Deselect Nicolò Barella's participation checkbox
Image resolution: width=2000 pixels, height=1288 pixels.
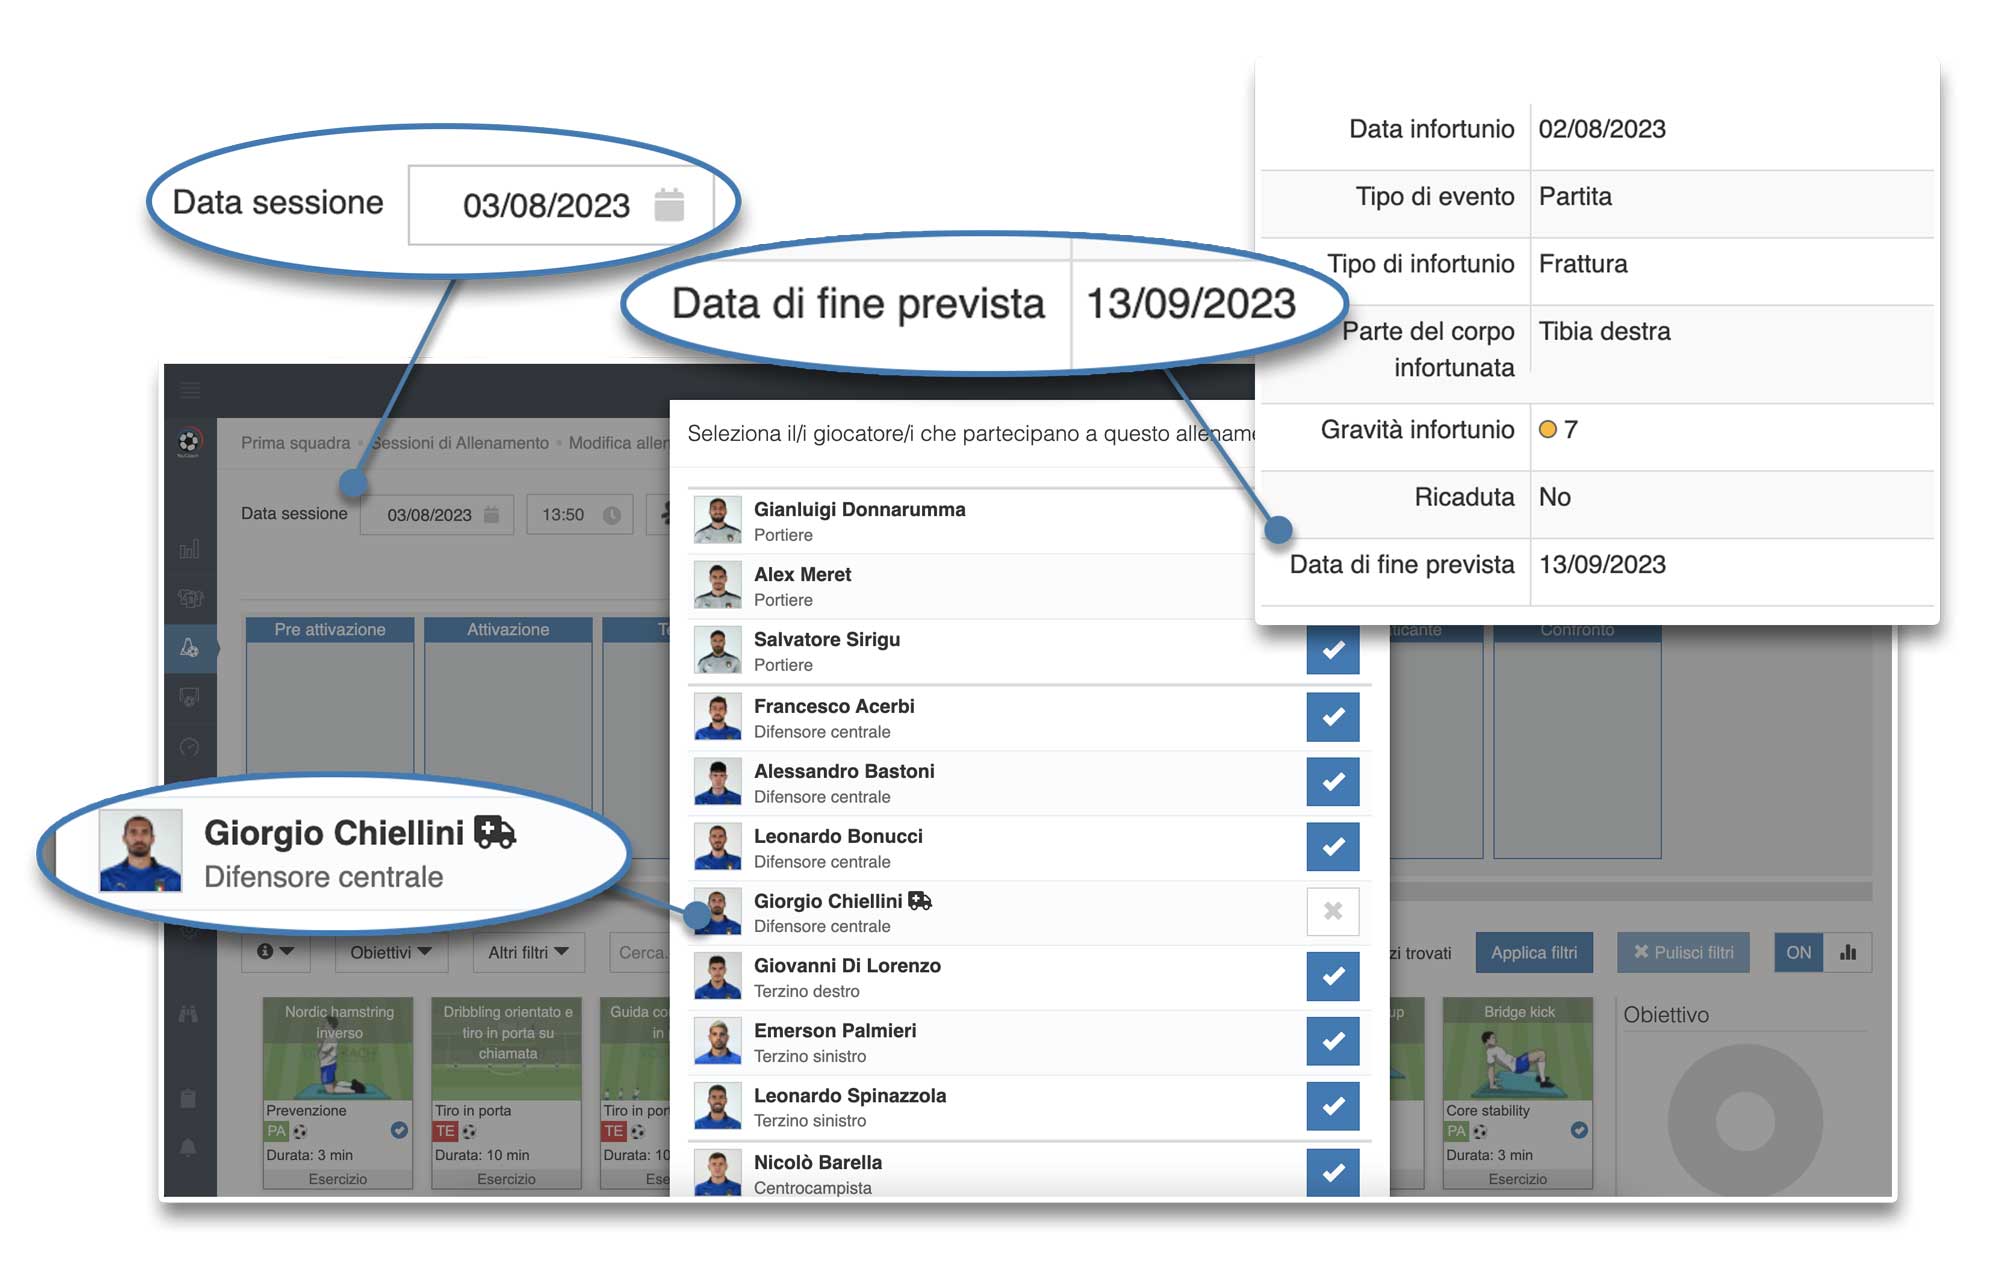pos(1333,1172)
